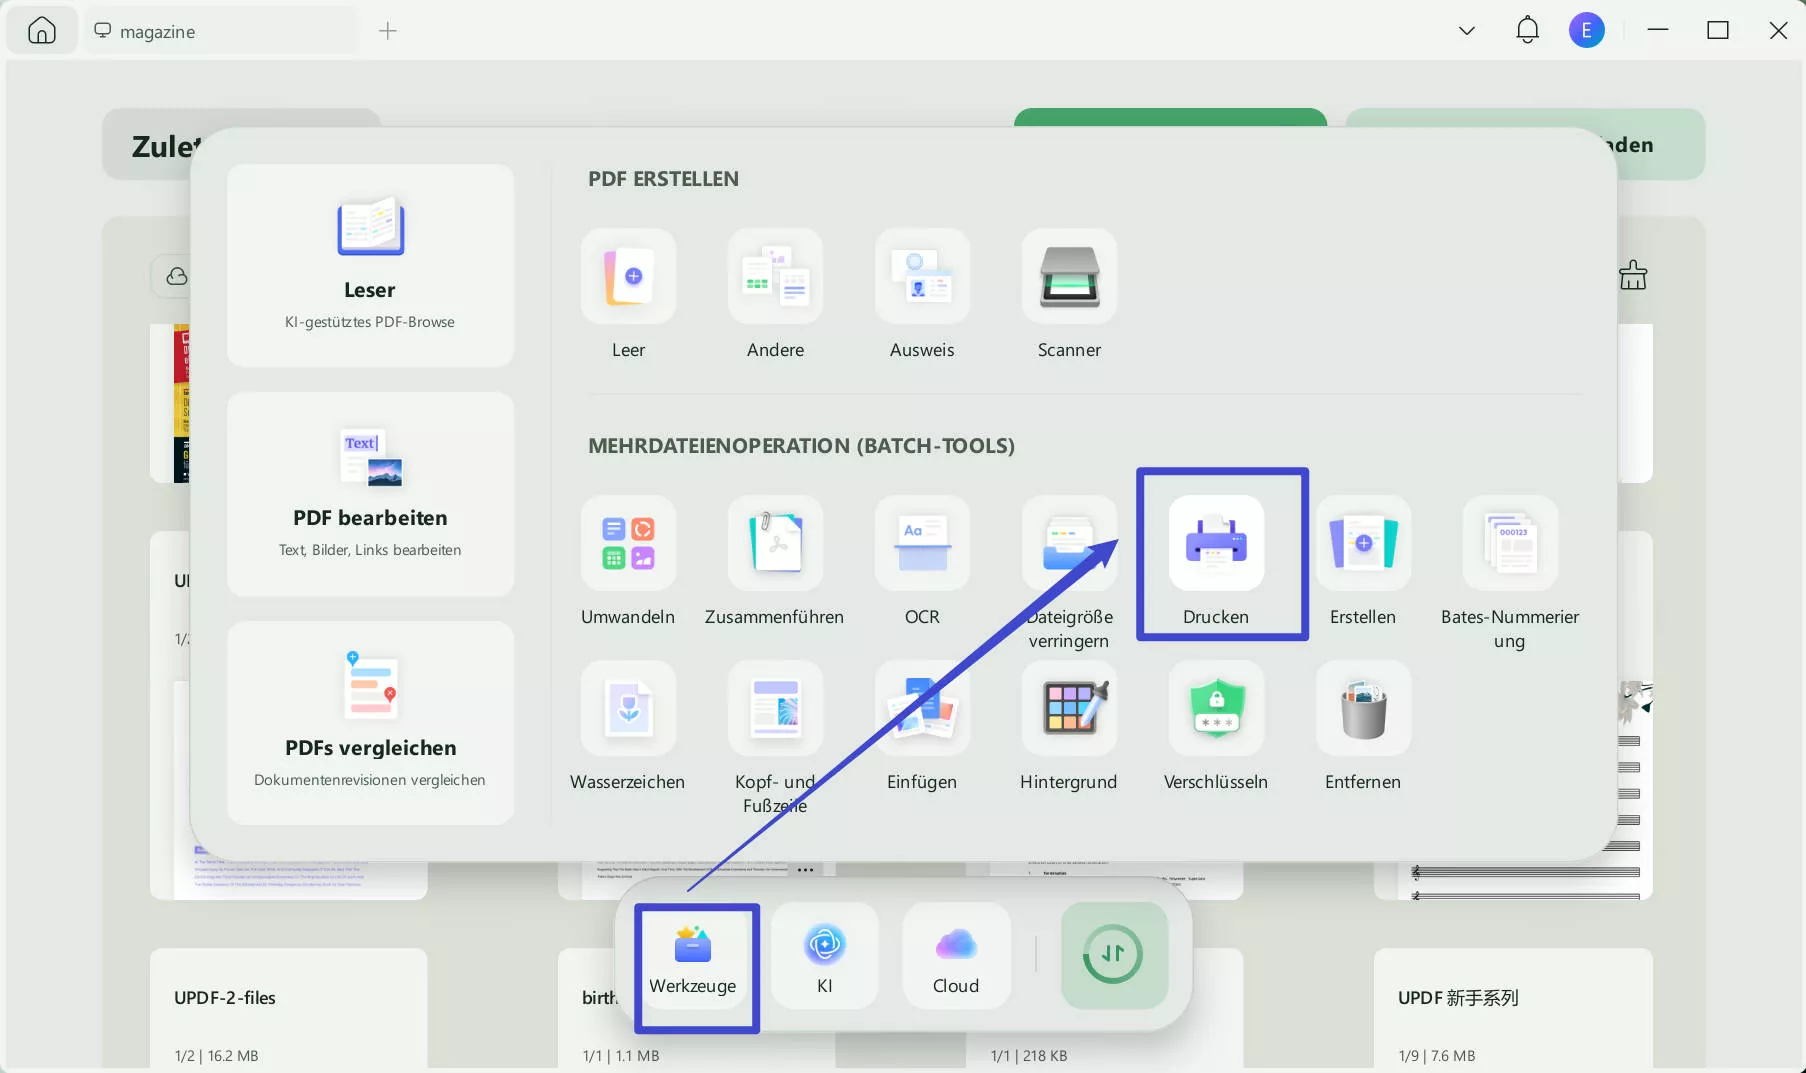Click the cloud filter icon in file list
Image resolution: width=1806 pixels, height=1073 pixels.
click(x=177, y=276)
